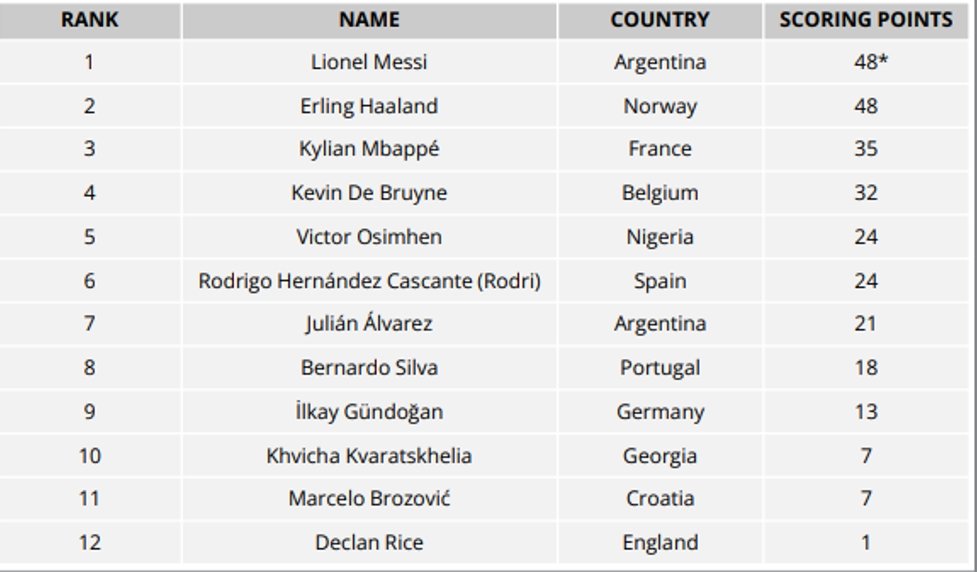Click the 48* scoring points cell
This screenshot has height=572, width=977.
(x=866, y=62)
